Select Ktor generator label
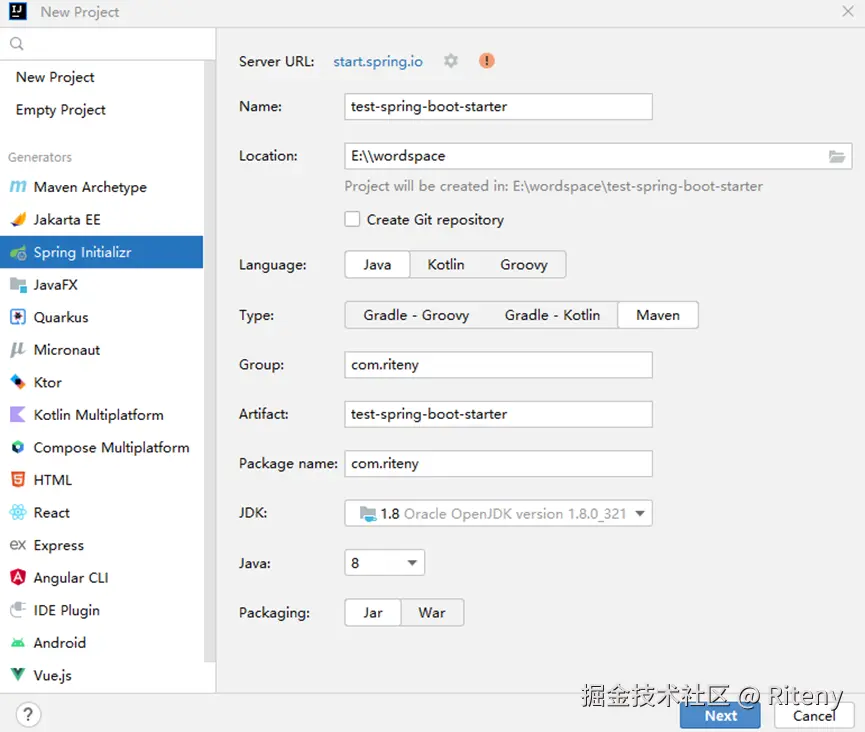The width and height of the screenshot is (865, 732). [x=47, y=382]
